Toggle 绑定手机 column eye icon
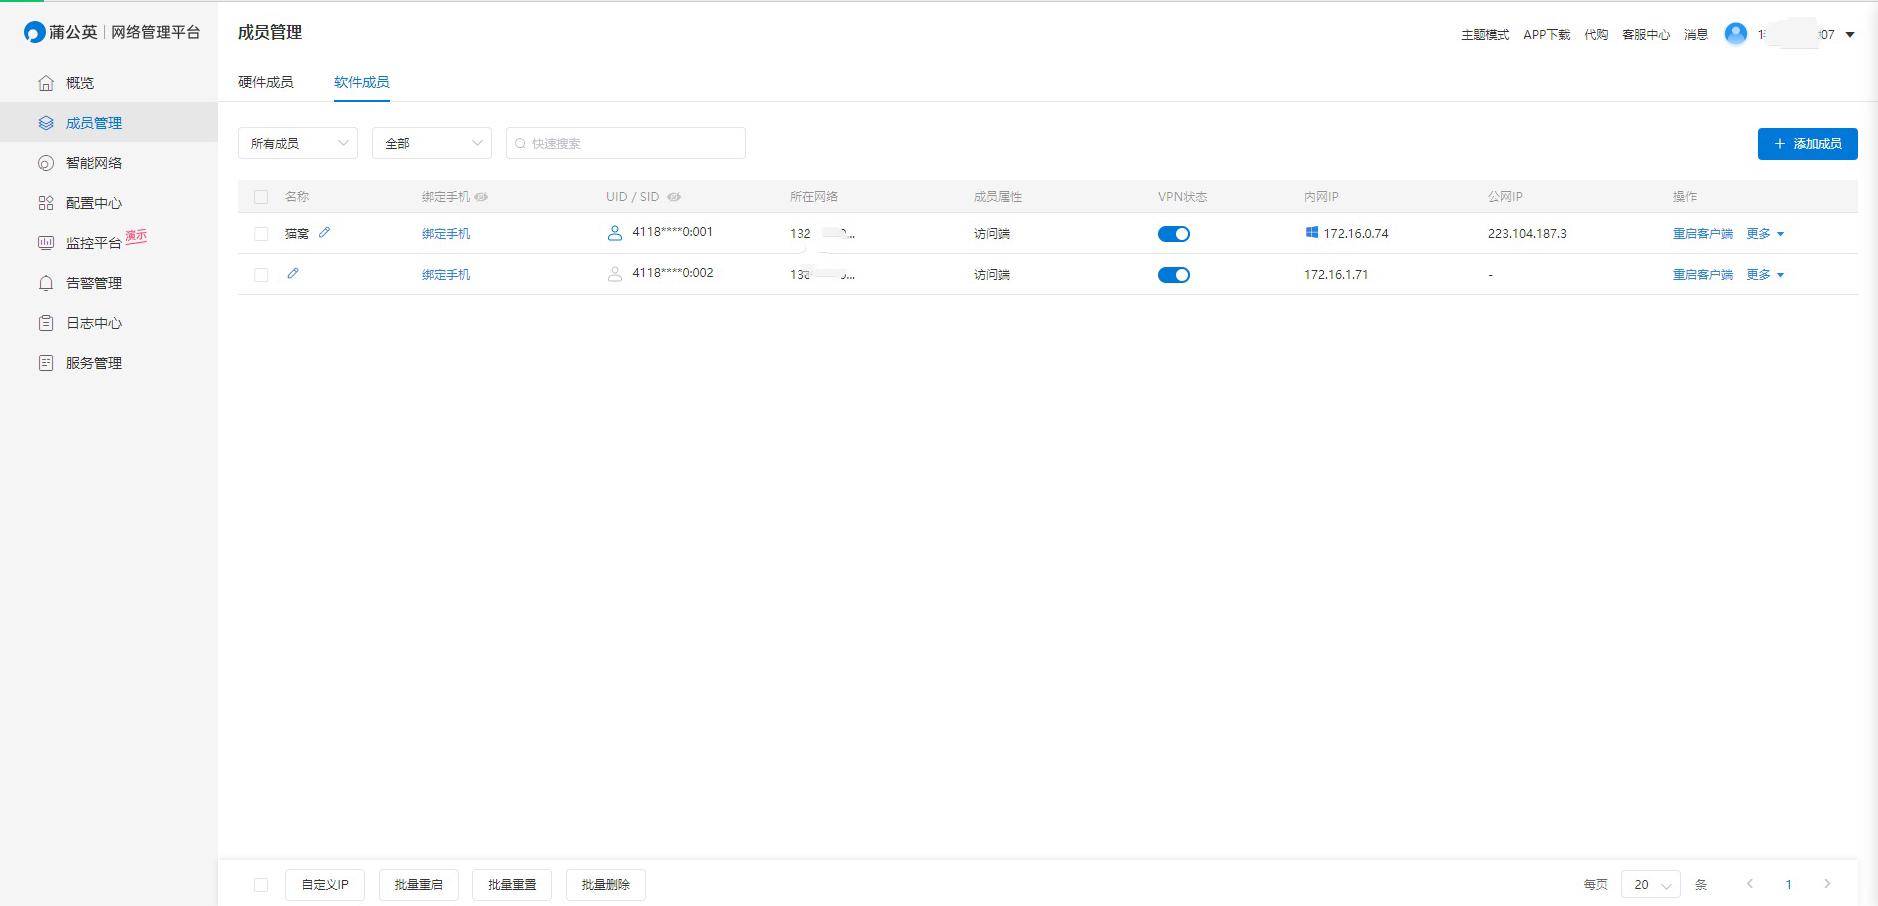Viewport: 1878px width, 906px height. coord(481,197)
